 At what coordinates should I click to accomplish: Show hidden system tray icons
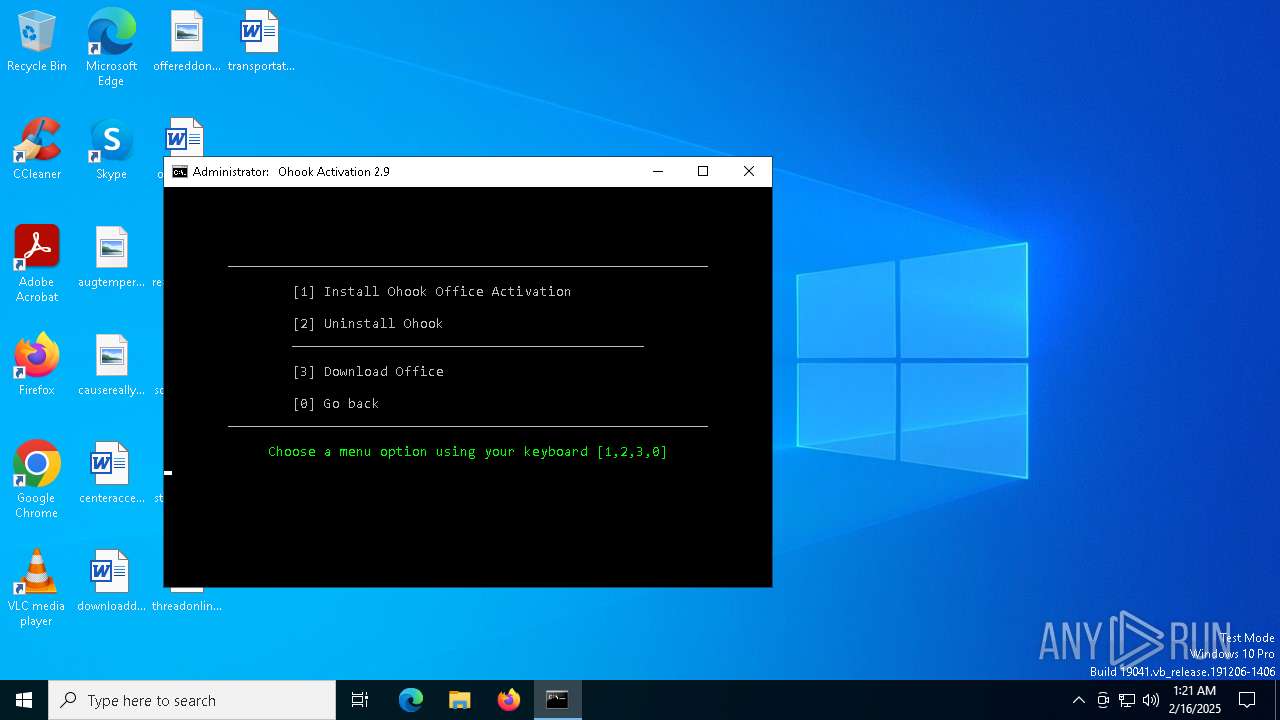1078,700
